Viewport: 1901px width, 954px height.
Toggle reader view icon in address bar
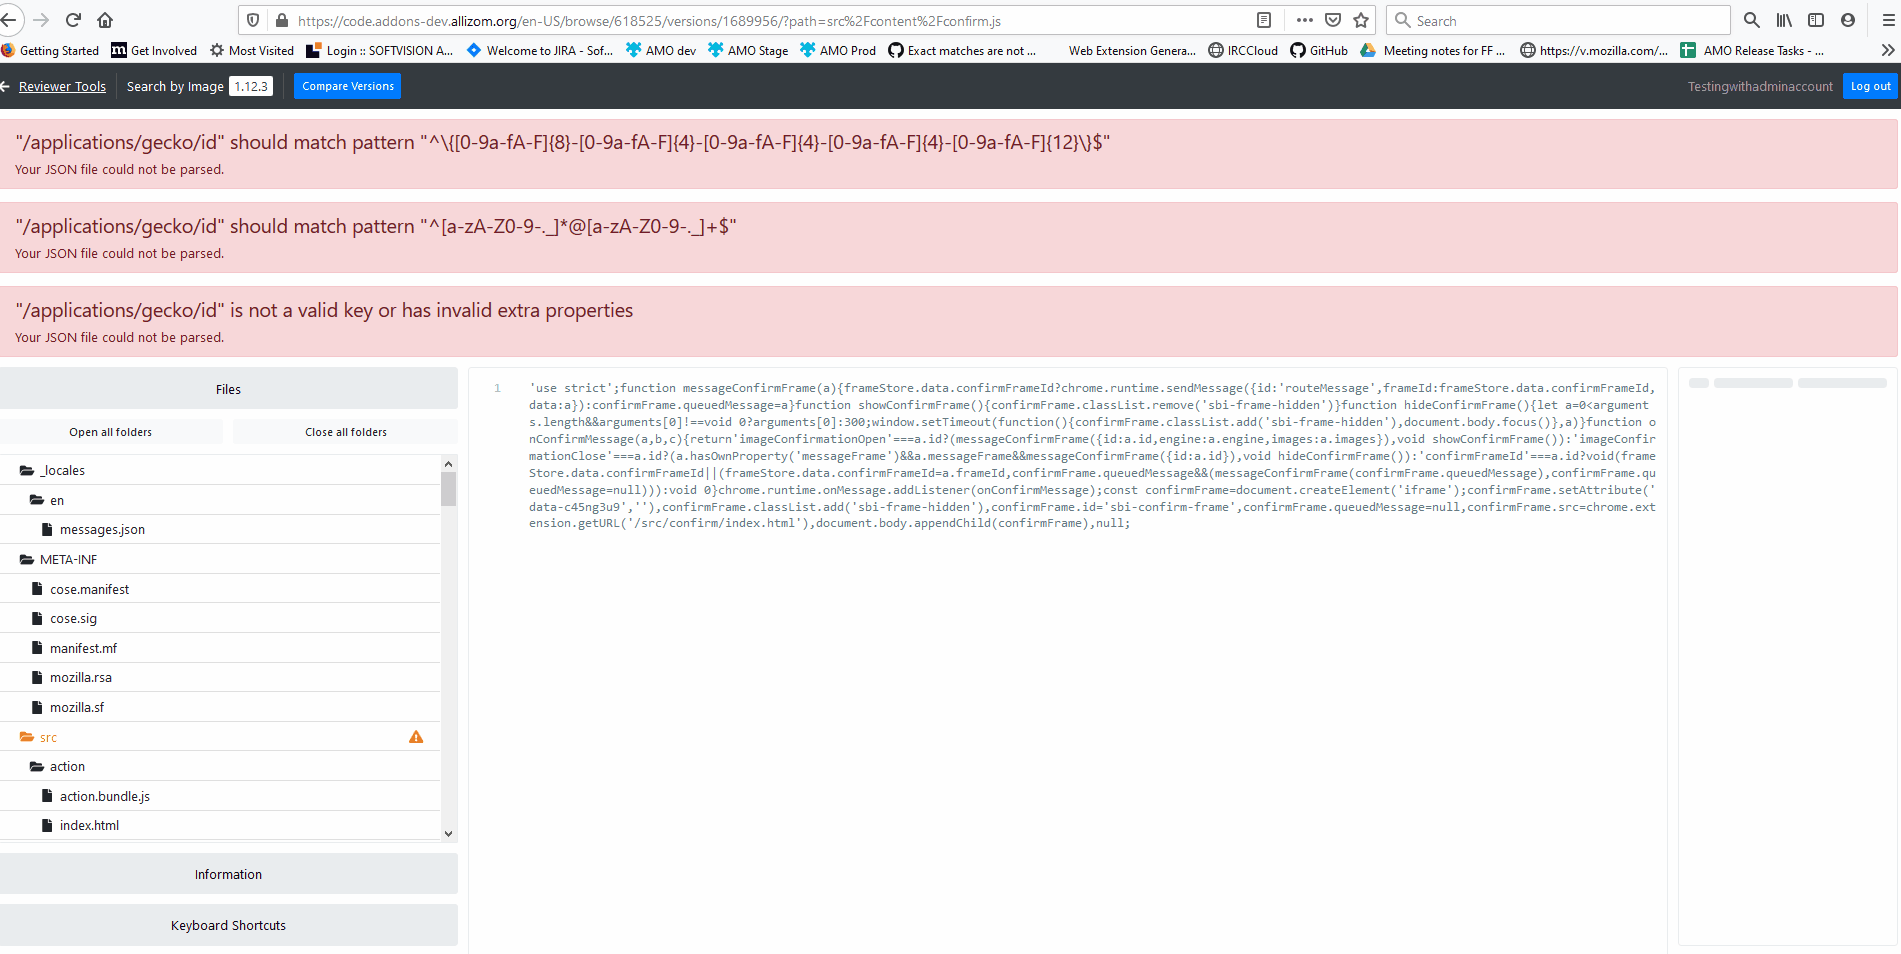1264,20
